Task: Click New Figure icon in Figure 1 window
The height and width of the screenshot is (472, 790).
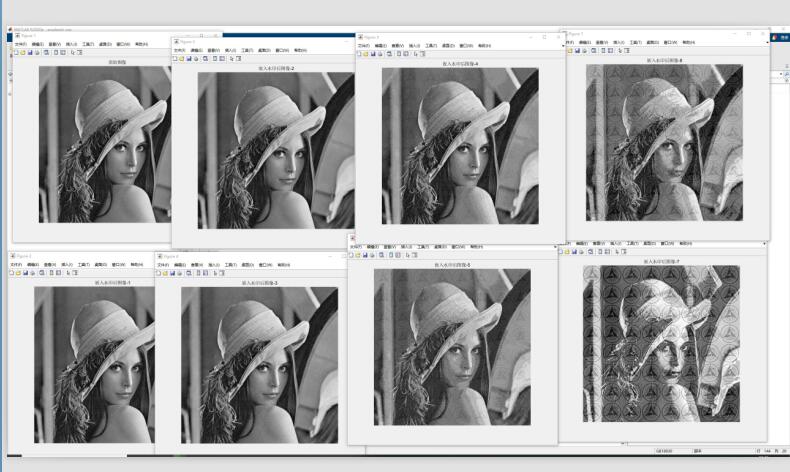Action: tap(16, 52)
